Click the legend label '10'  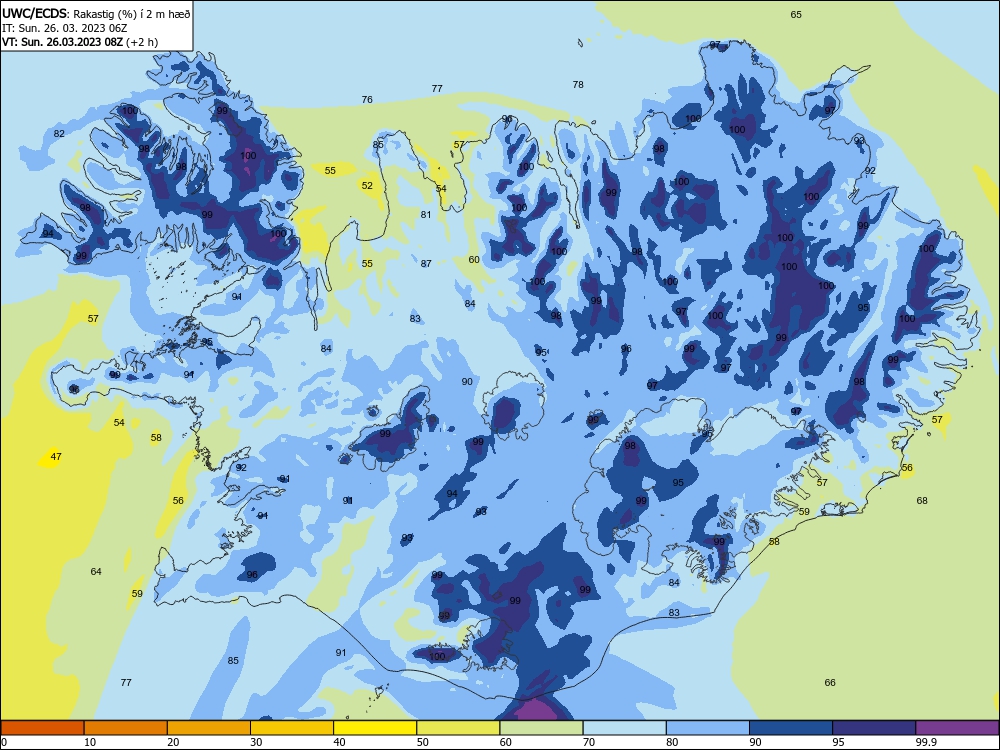point(90,742)
